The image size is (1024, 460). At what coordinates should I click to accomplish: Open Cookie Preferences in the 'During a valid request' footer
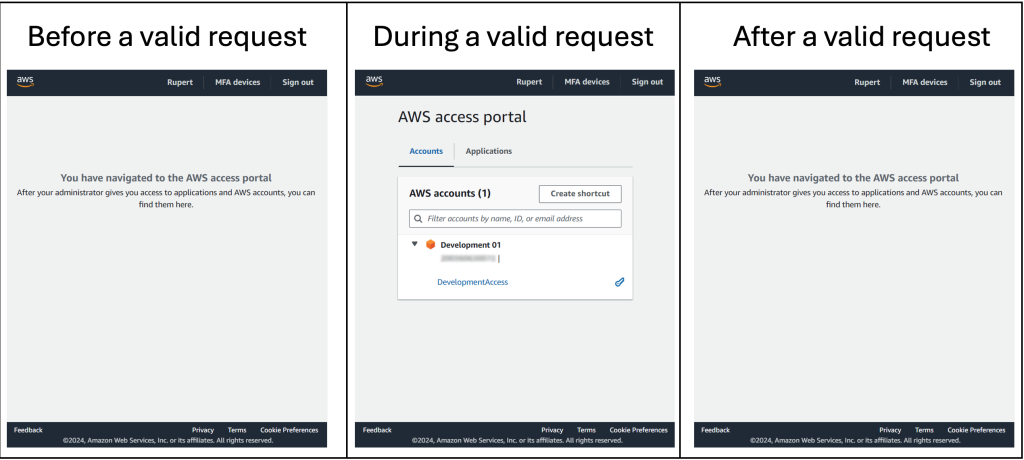[639, 430]
